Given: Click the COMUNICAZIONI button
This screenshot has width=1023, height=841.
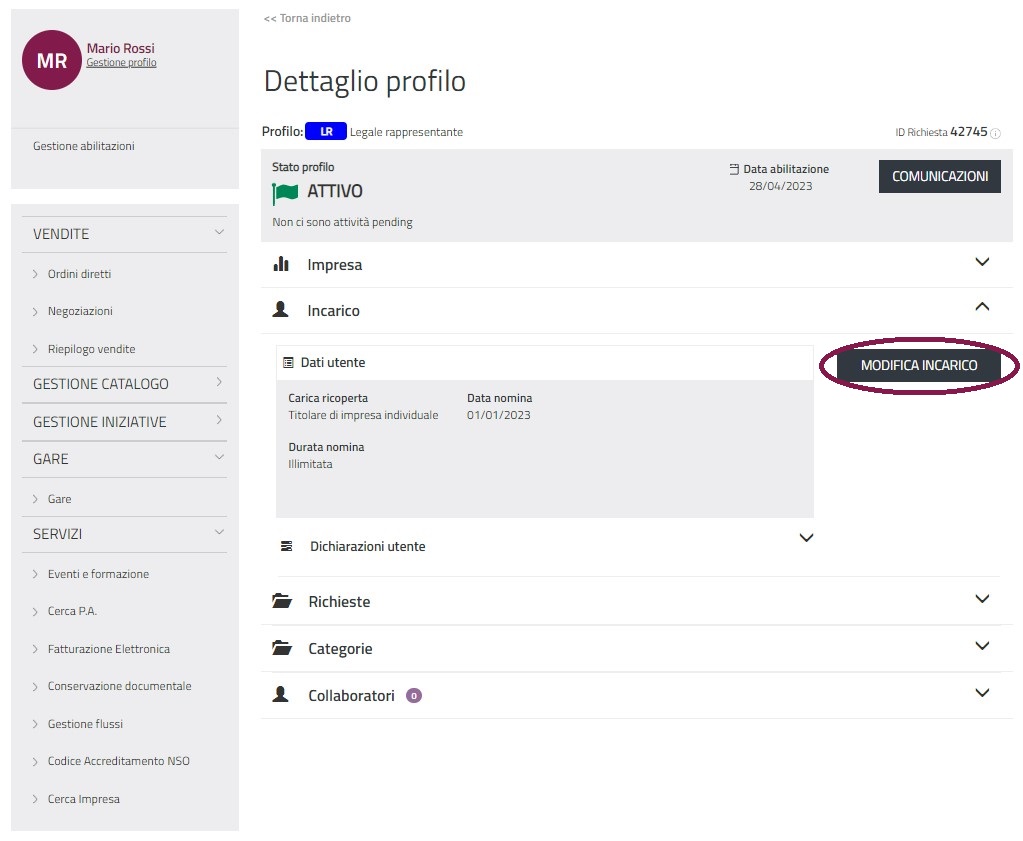Looking at the screenshot, I should (939, 177).
